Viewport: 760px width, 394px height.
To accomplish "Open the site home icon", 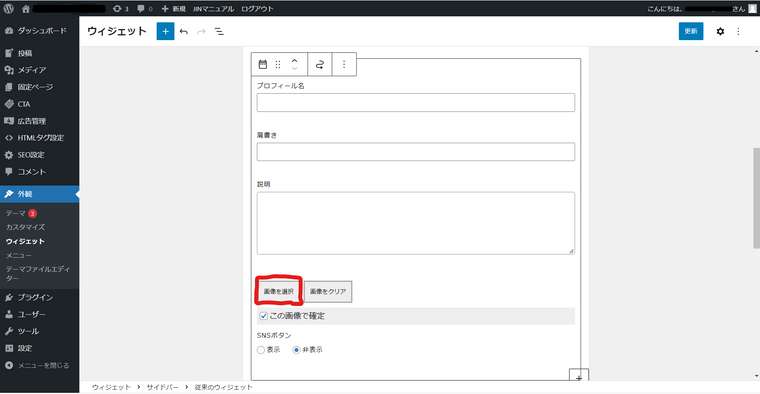I will point(26,9).
